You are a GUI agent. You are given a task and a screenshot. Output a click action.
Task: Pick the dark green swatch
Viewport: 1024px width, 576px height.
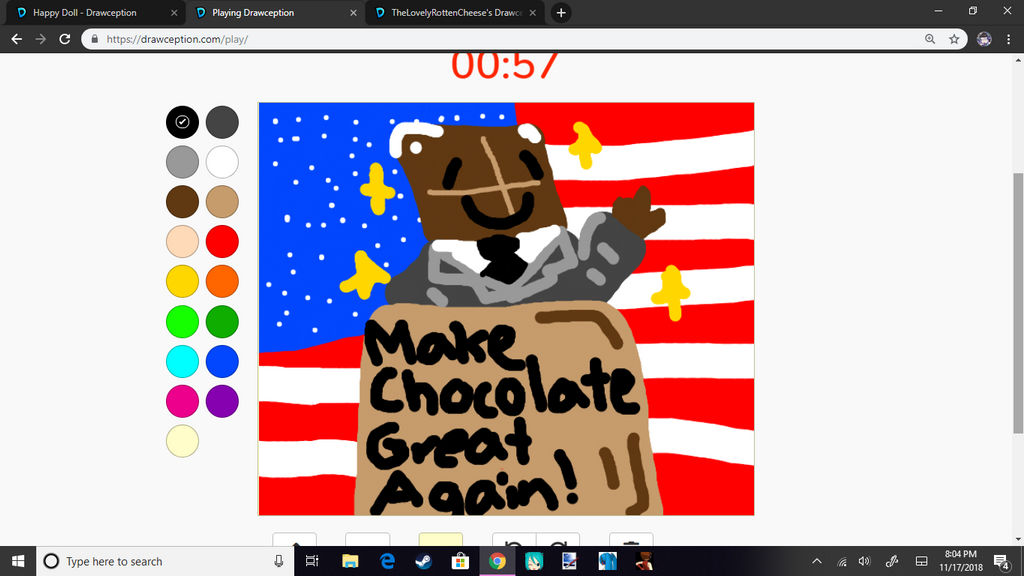[x=222, y=321]
